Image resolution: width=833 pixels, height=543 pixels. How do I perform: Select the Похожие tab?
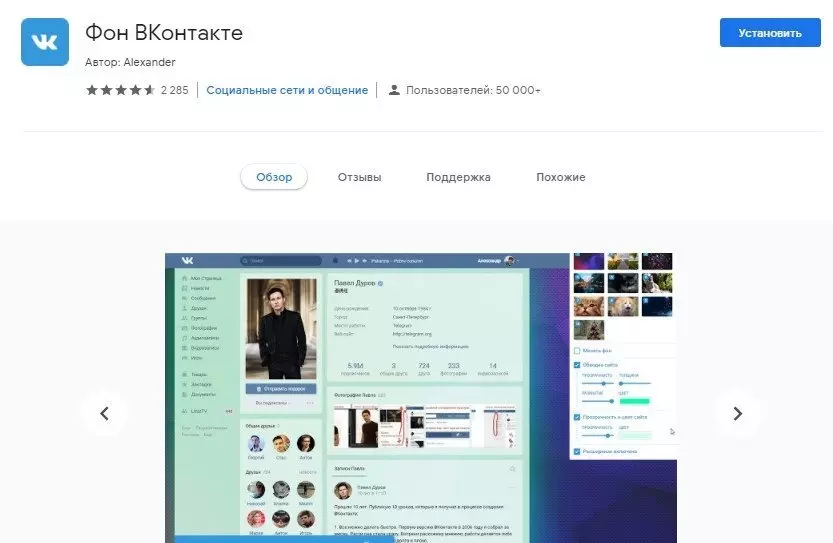560,177
